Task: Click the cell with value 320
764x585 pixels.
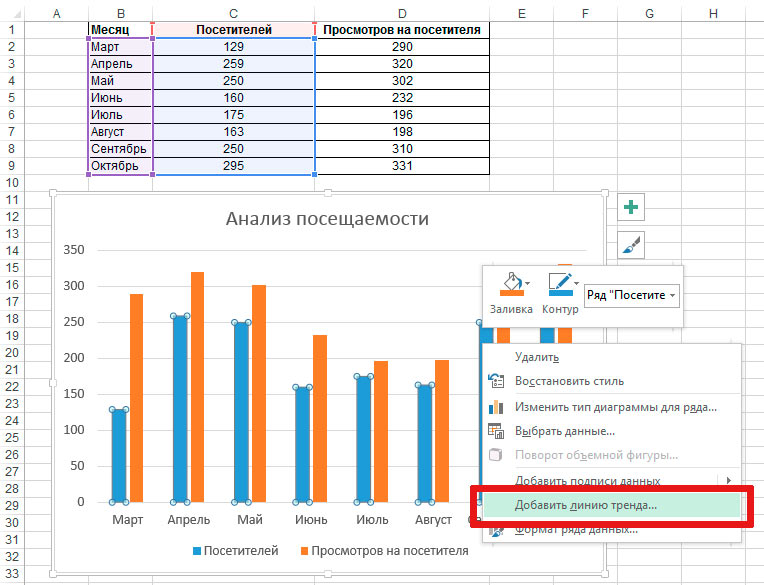Action: tap(402, 64)
